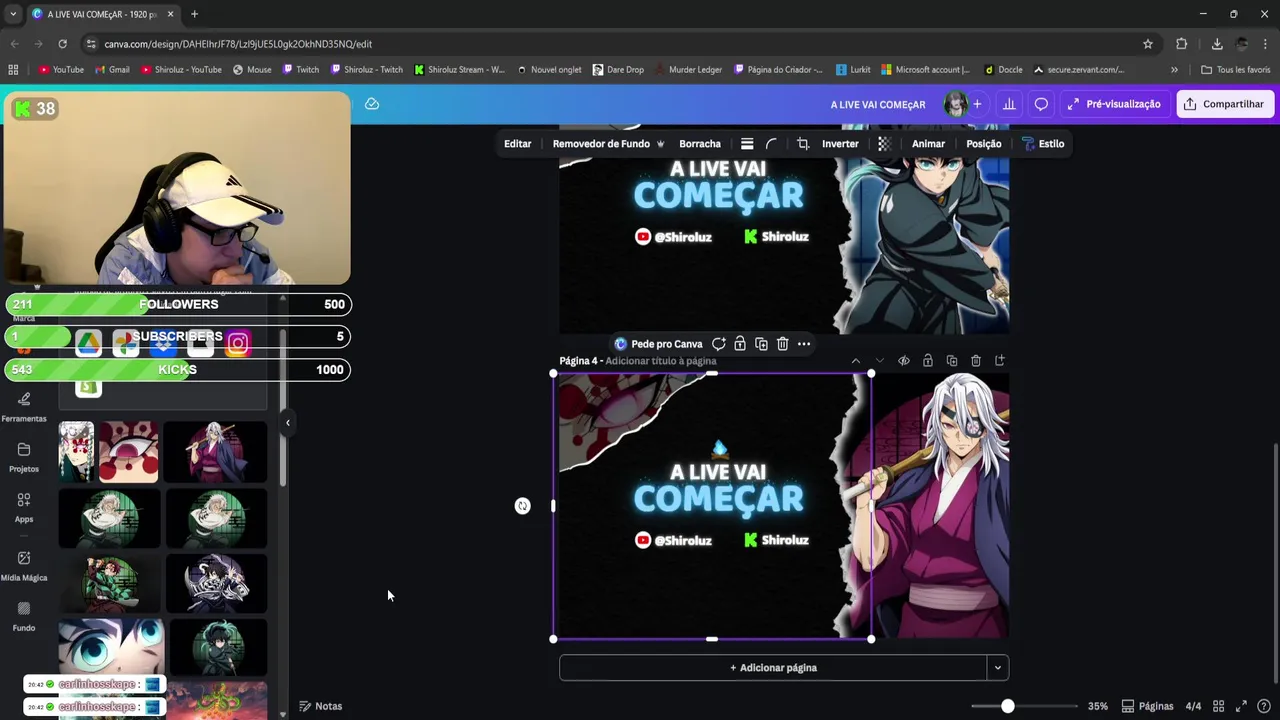Image resolution: width=1280 pixels, height=720 pixels.
Task: Show more bookmarks chevron
Action: click(1174, 70)
